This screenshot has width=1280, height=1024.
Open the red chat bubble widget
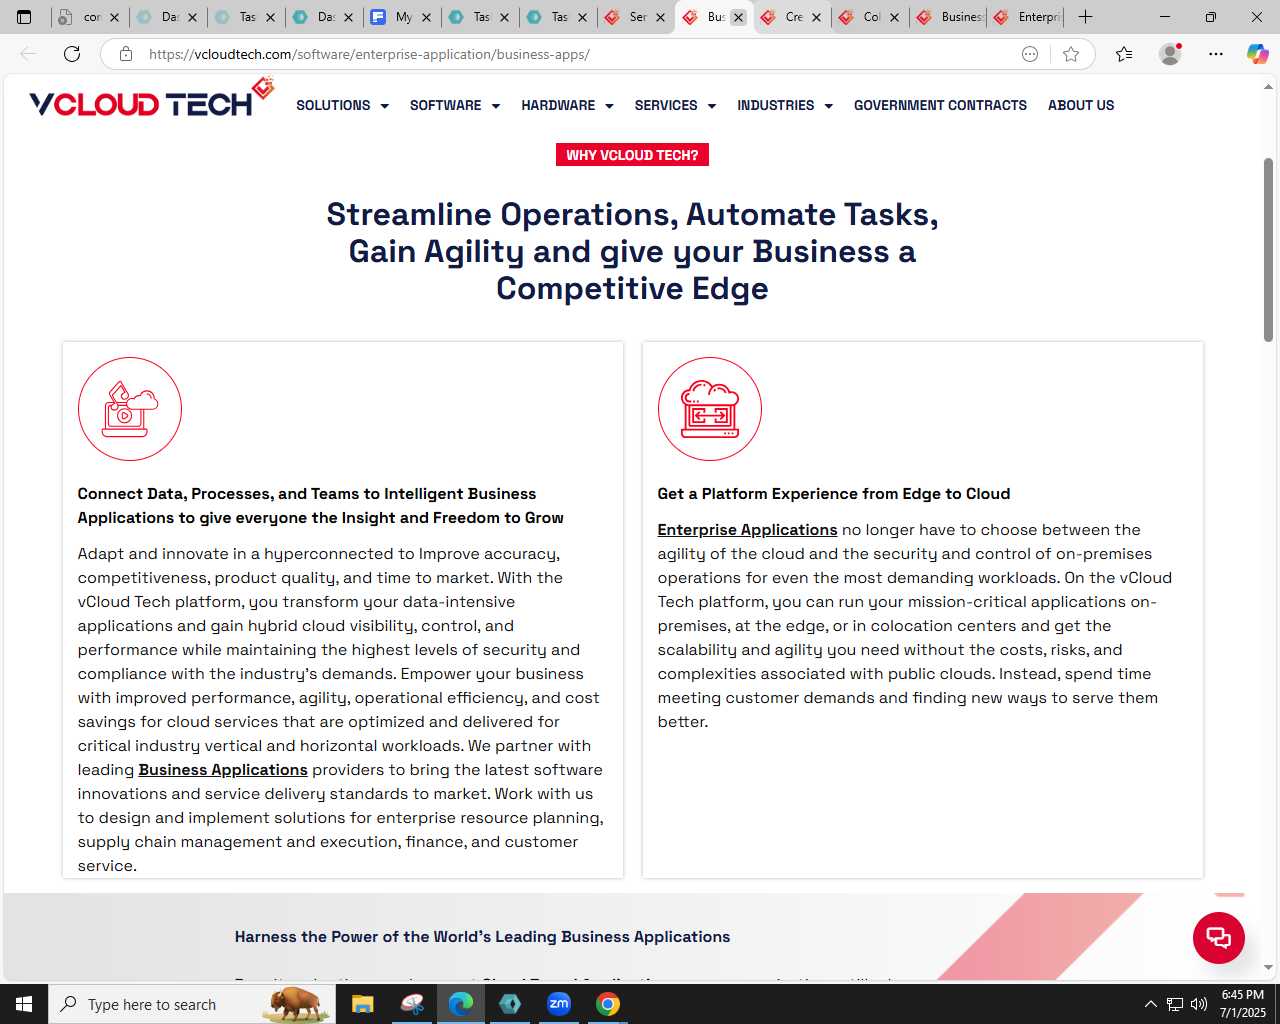coord(1218,938)
